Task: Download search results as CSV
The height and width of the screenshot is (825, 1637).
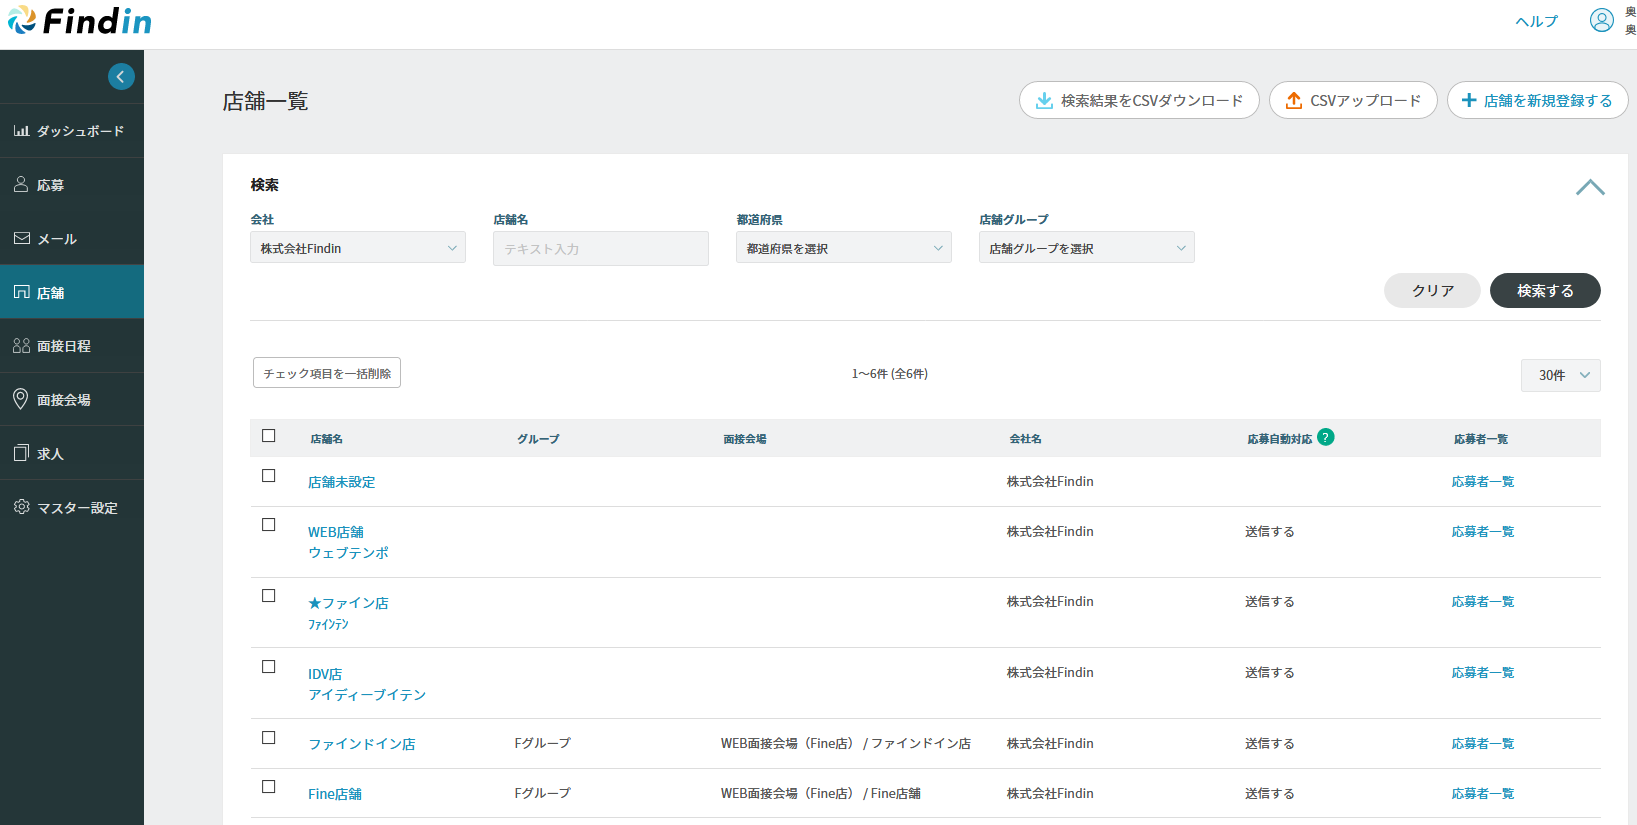Action: [x=1138, y=101]
